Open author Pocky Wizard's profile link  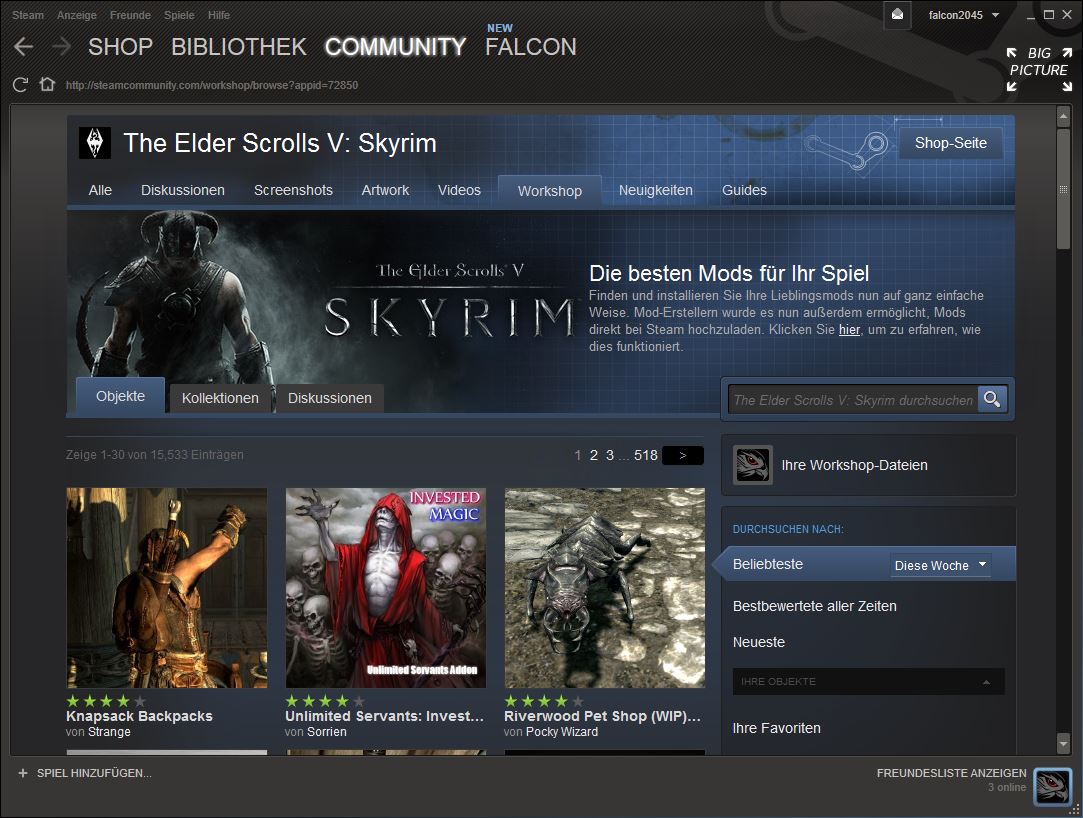(x=562, y=732)
